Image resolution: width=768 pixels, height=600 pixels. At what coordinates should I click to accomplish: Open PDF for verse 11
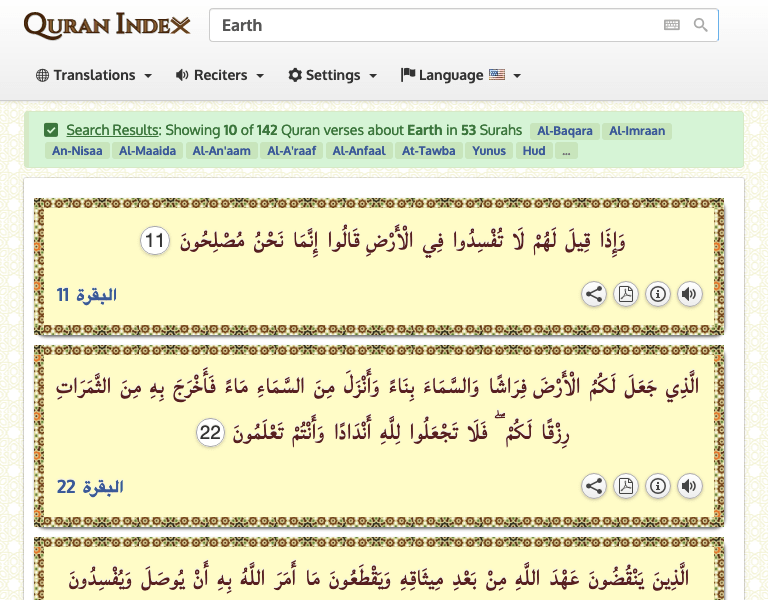tap(626, 294)
